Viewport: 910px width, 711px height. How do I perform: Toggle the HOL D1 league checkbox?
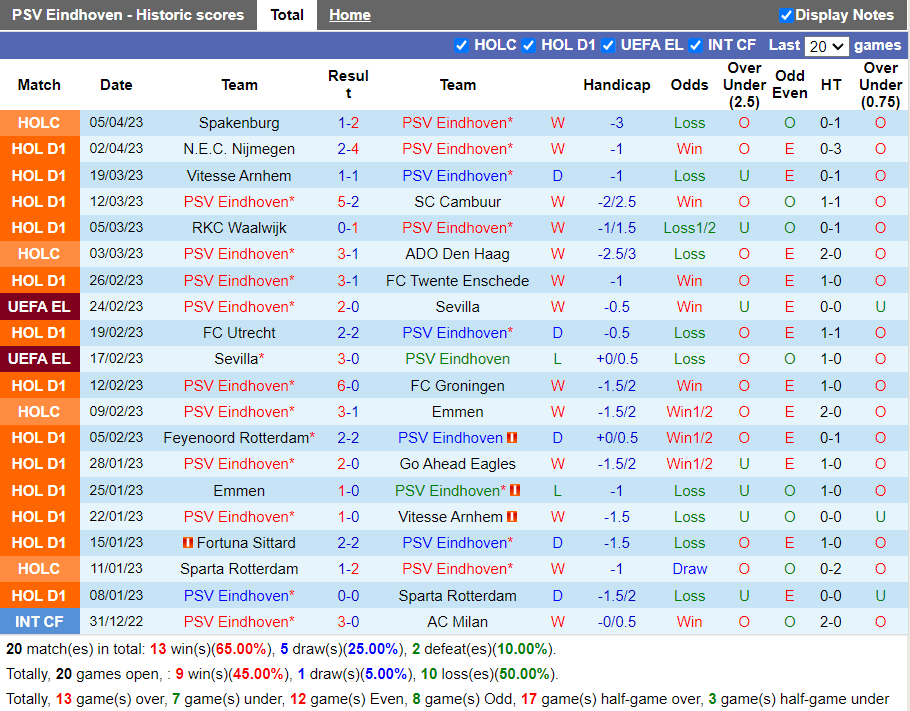point(528,45)
